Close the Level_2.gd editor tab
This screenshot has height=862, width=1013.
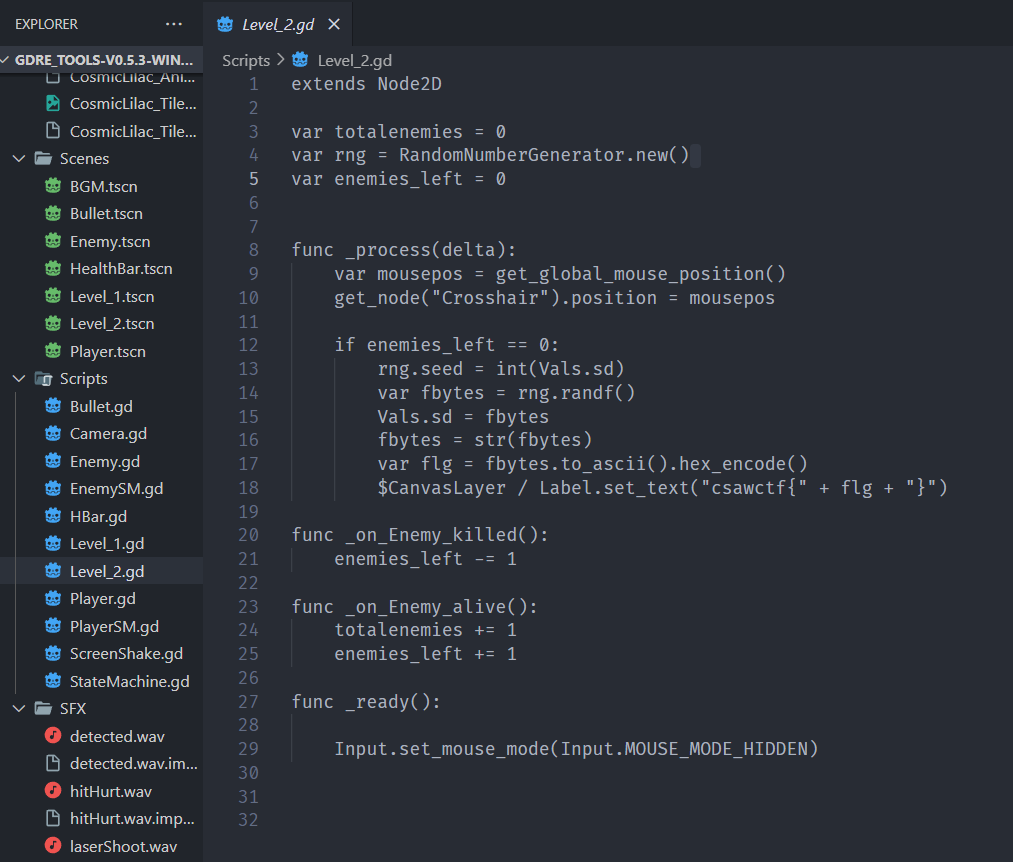pos(334,24)
